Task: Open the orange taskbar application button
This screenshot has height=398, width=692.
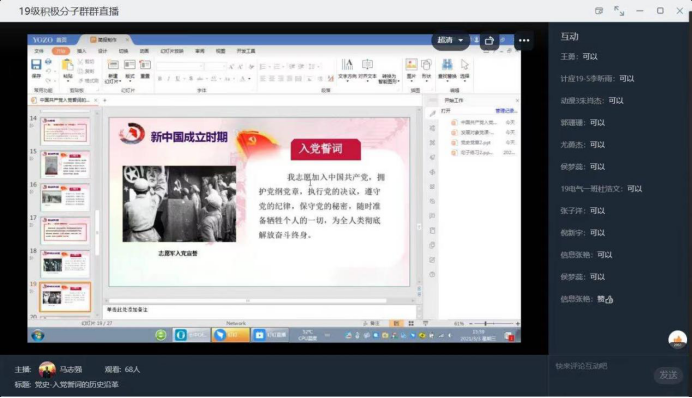Action: coord(230,335)
